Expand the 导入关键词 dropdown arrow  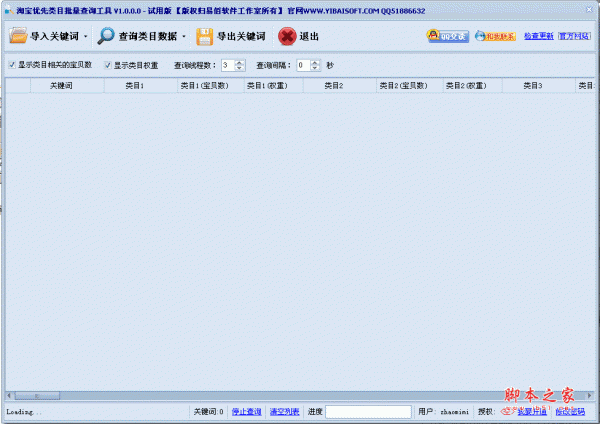(x=86, y=36)
